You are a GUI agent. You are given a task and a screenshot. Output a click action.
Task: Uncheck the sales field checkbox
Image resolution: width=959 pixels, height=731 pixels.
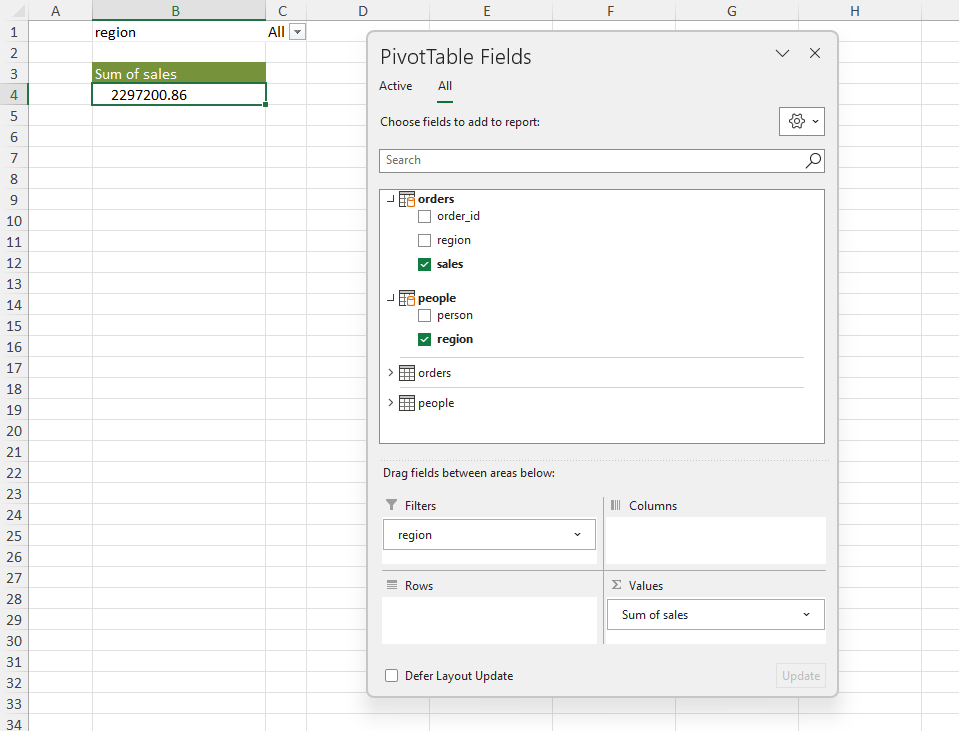[425, 264]
